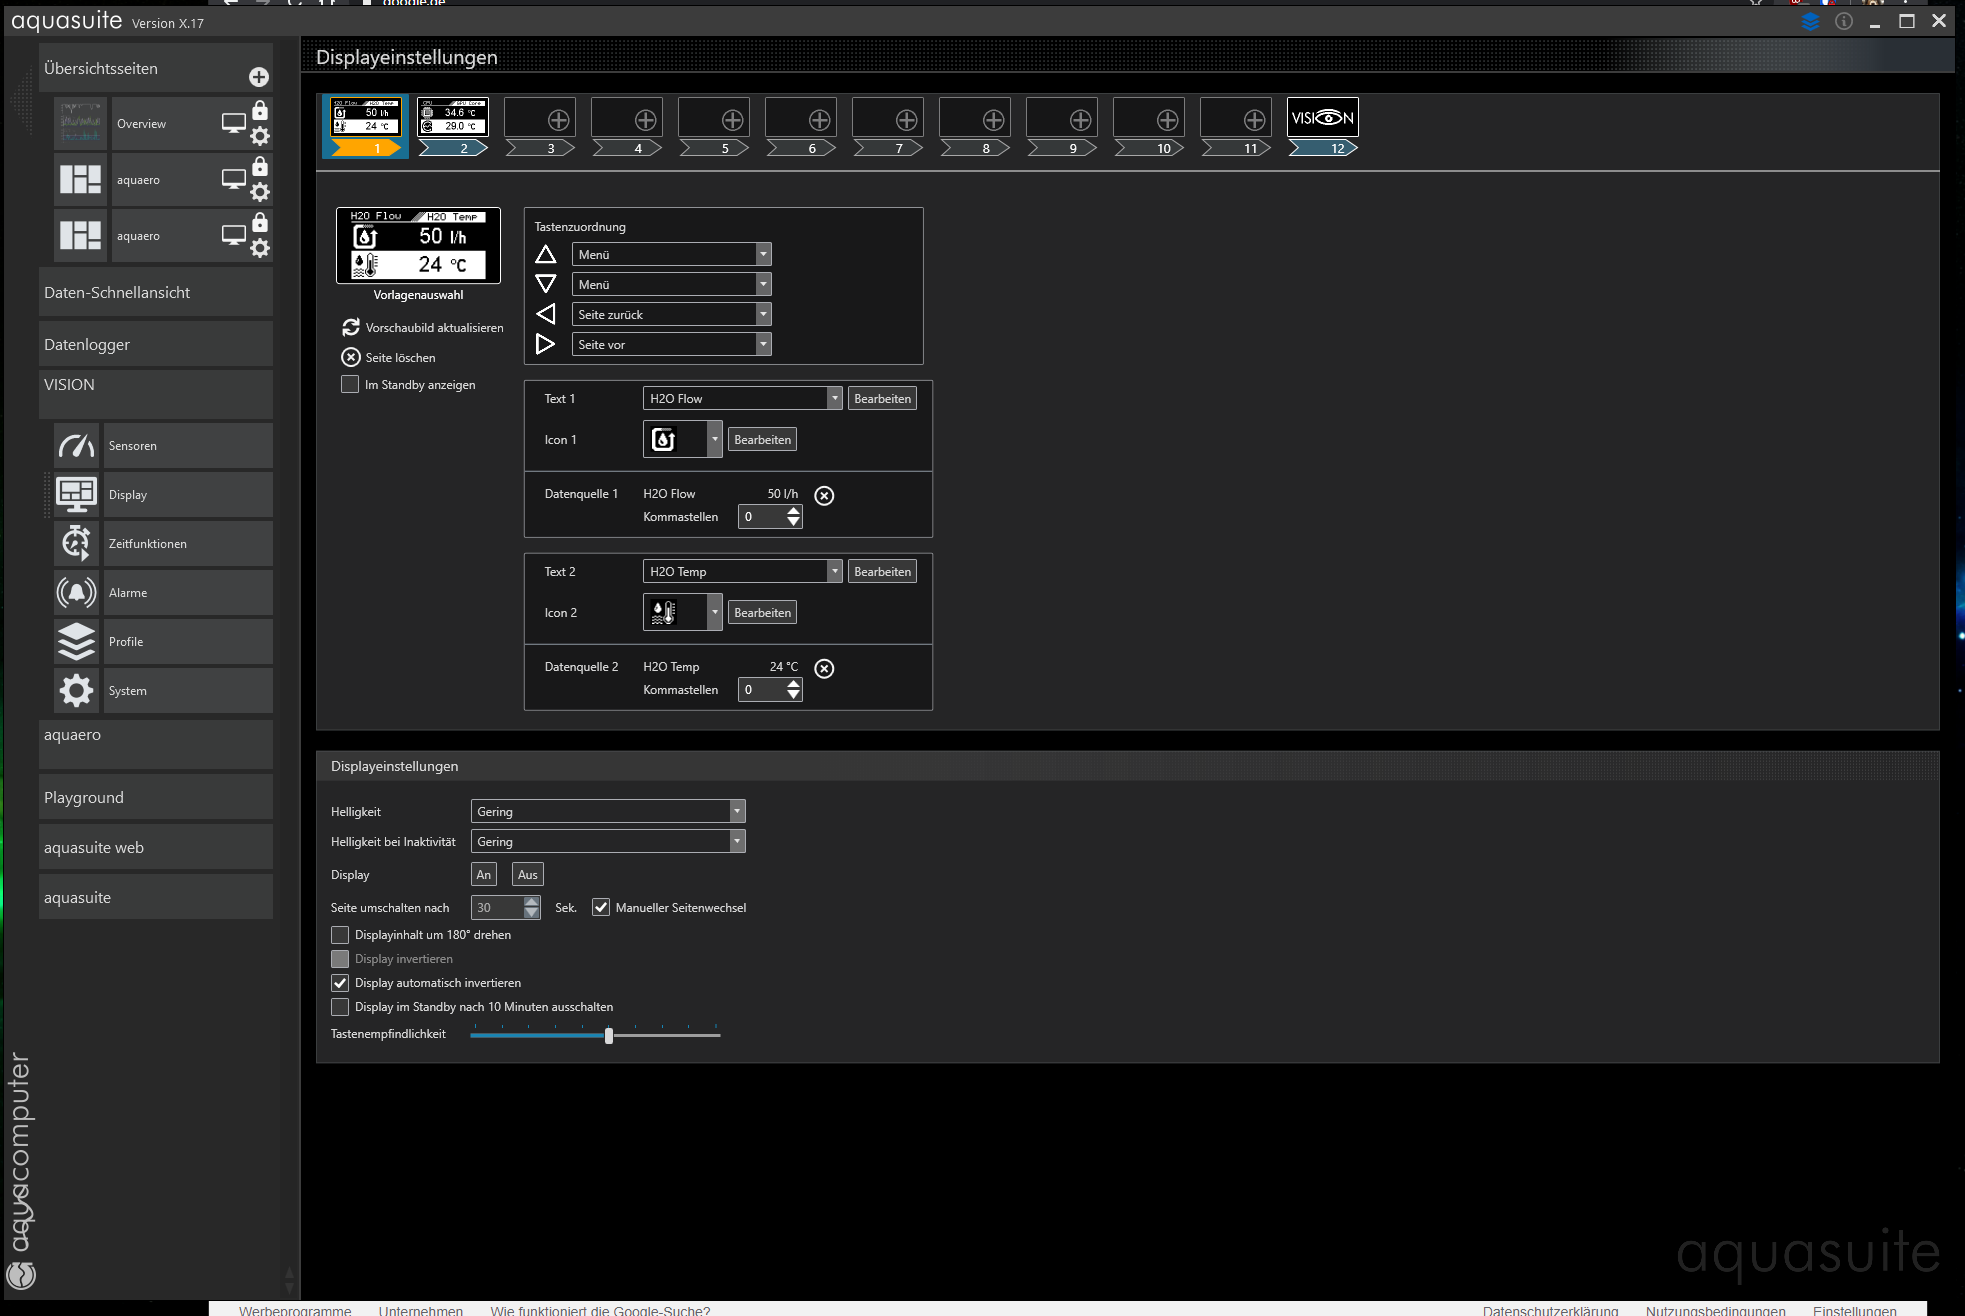Remove Datenquelle 1 with the X icon
1965x1316 pixels.
(824, 496)
